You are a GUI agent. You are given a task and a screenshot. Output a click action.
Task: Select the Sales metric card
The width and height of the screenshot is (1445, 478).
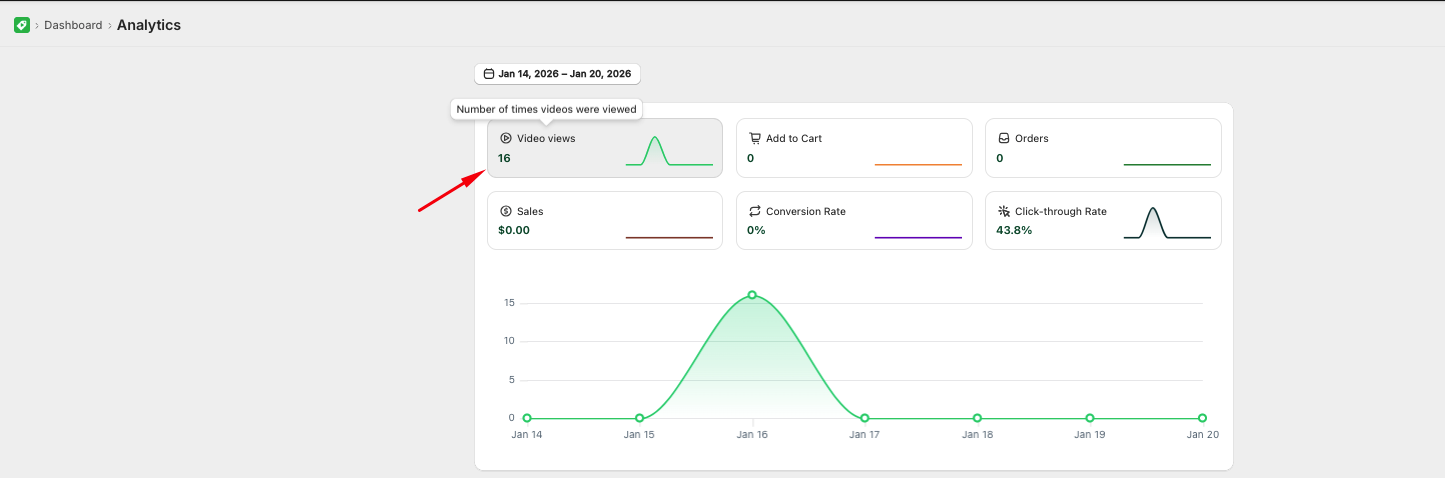click(x=605, y=220)
